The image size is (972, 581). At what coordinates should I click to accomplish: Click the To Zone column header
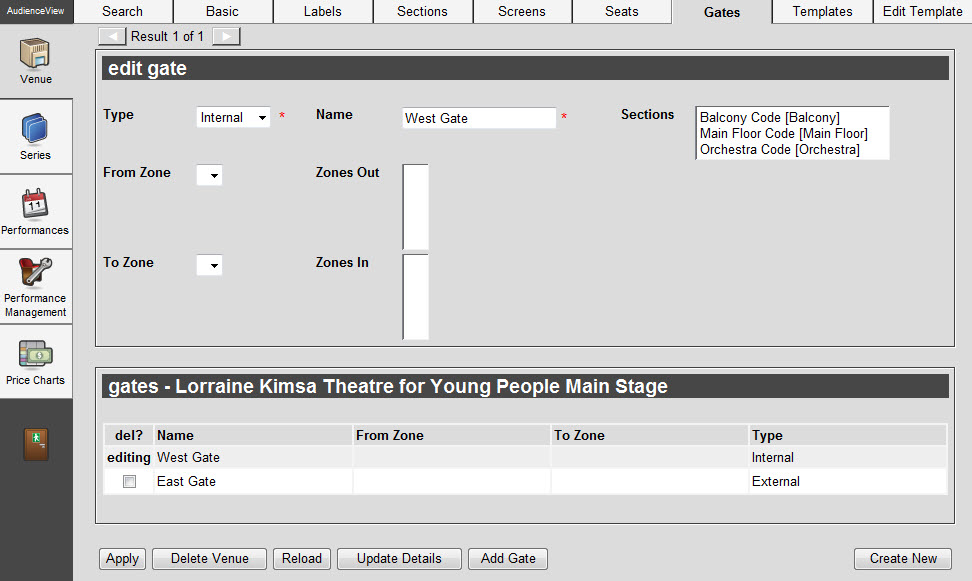(649, 435)
